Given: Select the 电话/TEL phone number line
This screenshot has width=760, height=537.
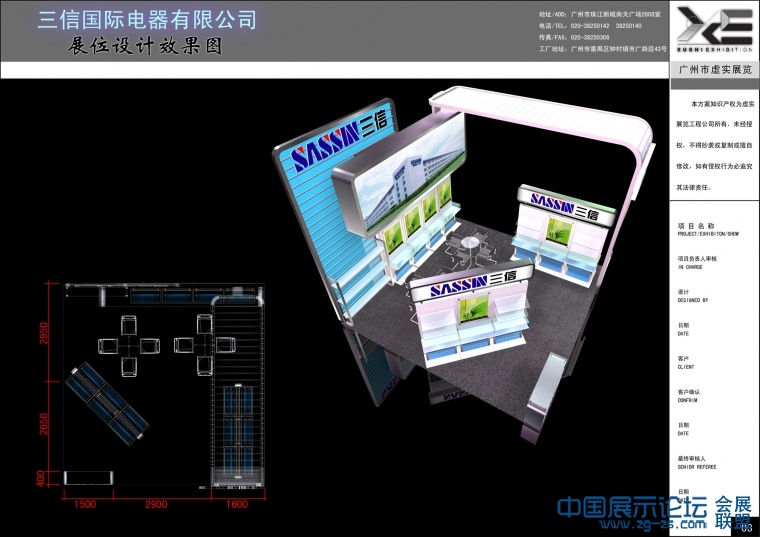Looking at the screenshot, I should [590, 26].
